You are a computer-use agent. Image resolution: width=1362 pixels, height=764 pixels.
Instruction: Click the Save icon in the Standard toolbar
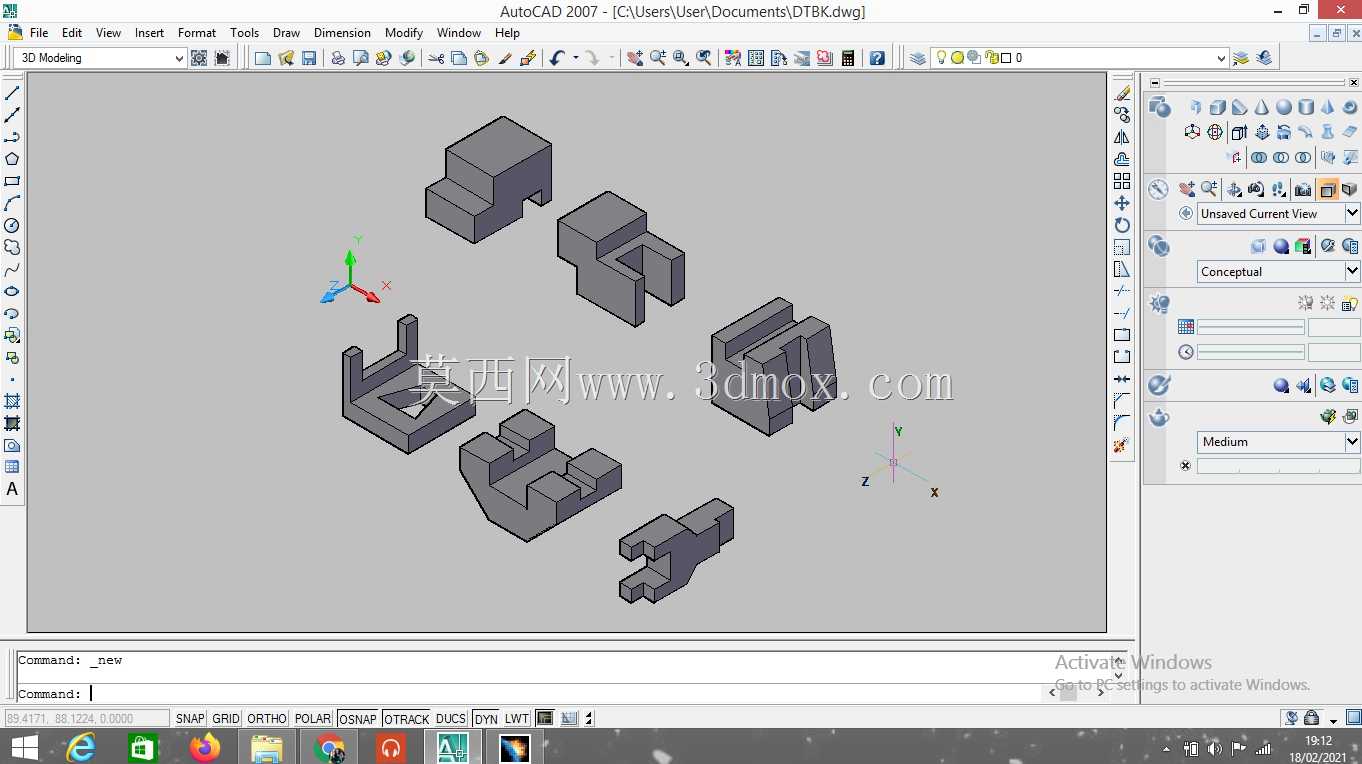[309, 58]
